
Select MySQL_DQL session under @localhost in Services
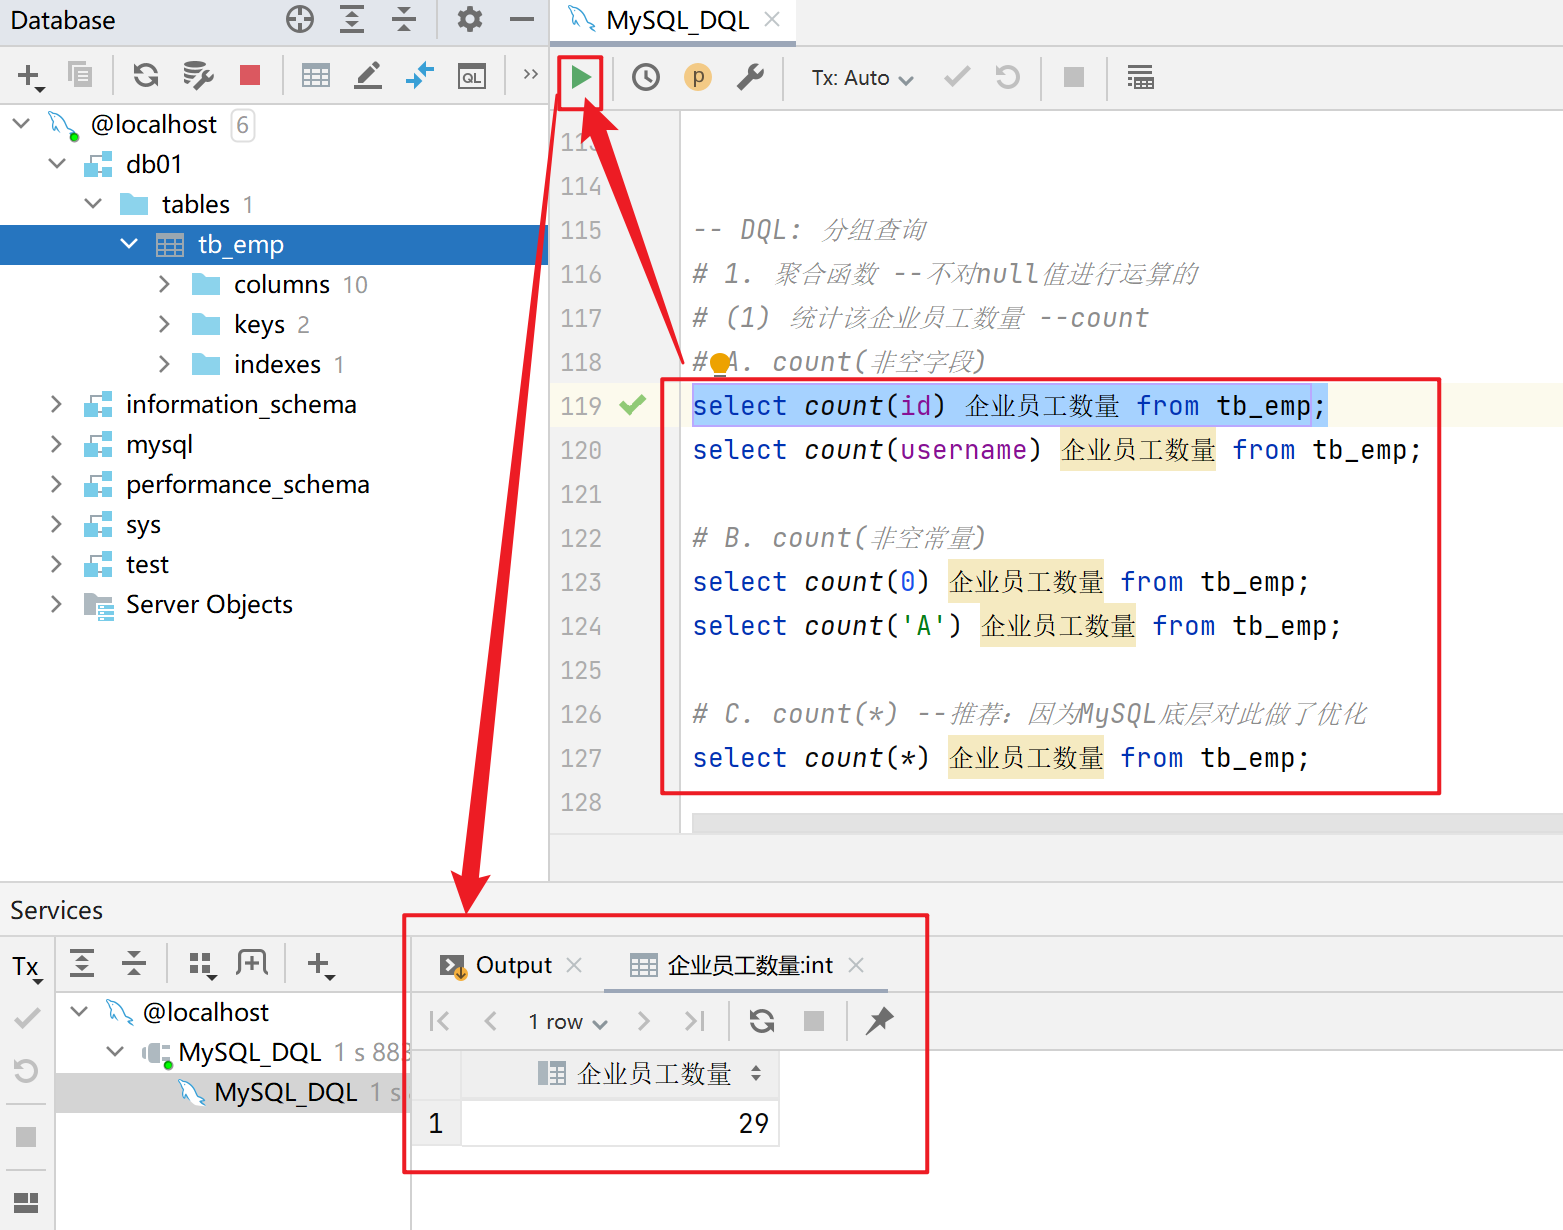[250, 1052]
